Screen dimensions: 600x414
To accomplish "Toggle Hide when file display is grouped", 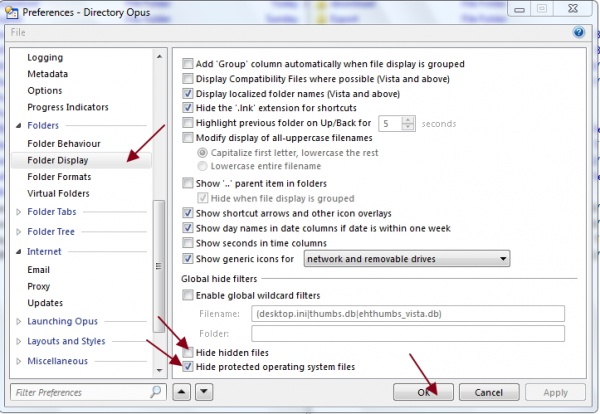I will [x=202, y=199].
